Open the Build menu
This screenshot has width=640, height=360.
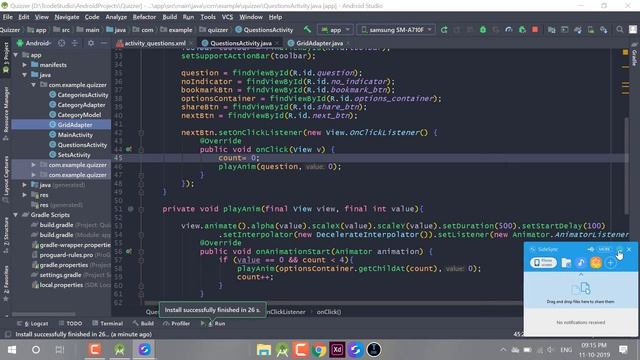pos(169,17)
